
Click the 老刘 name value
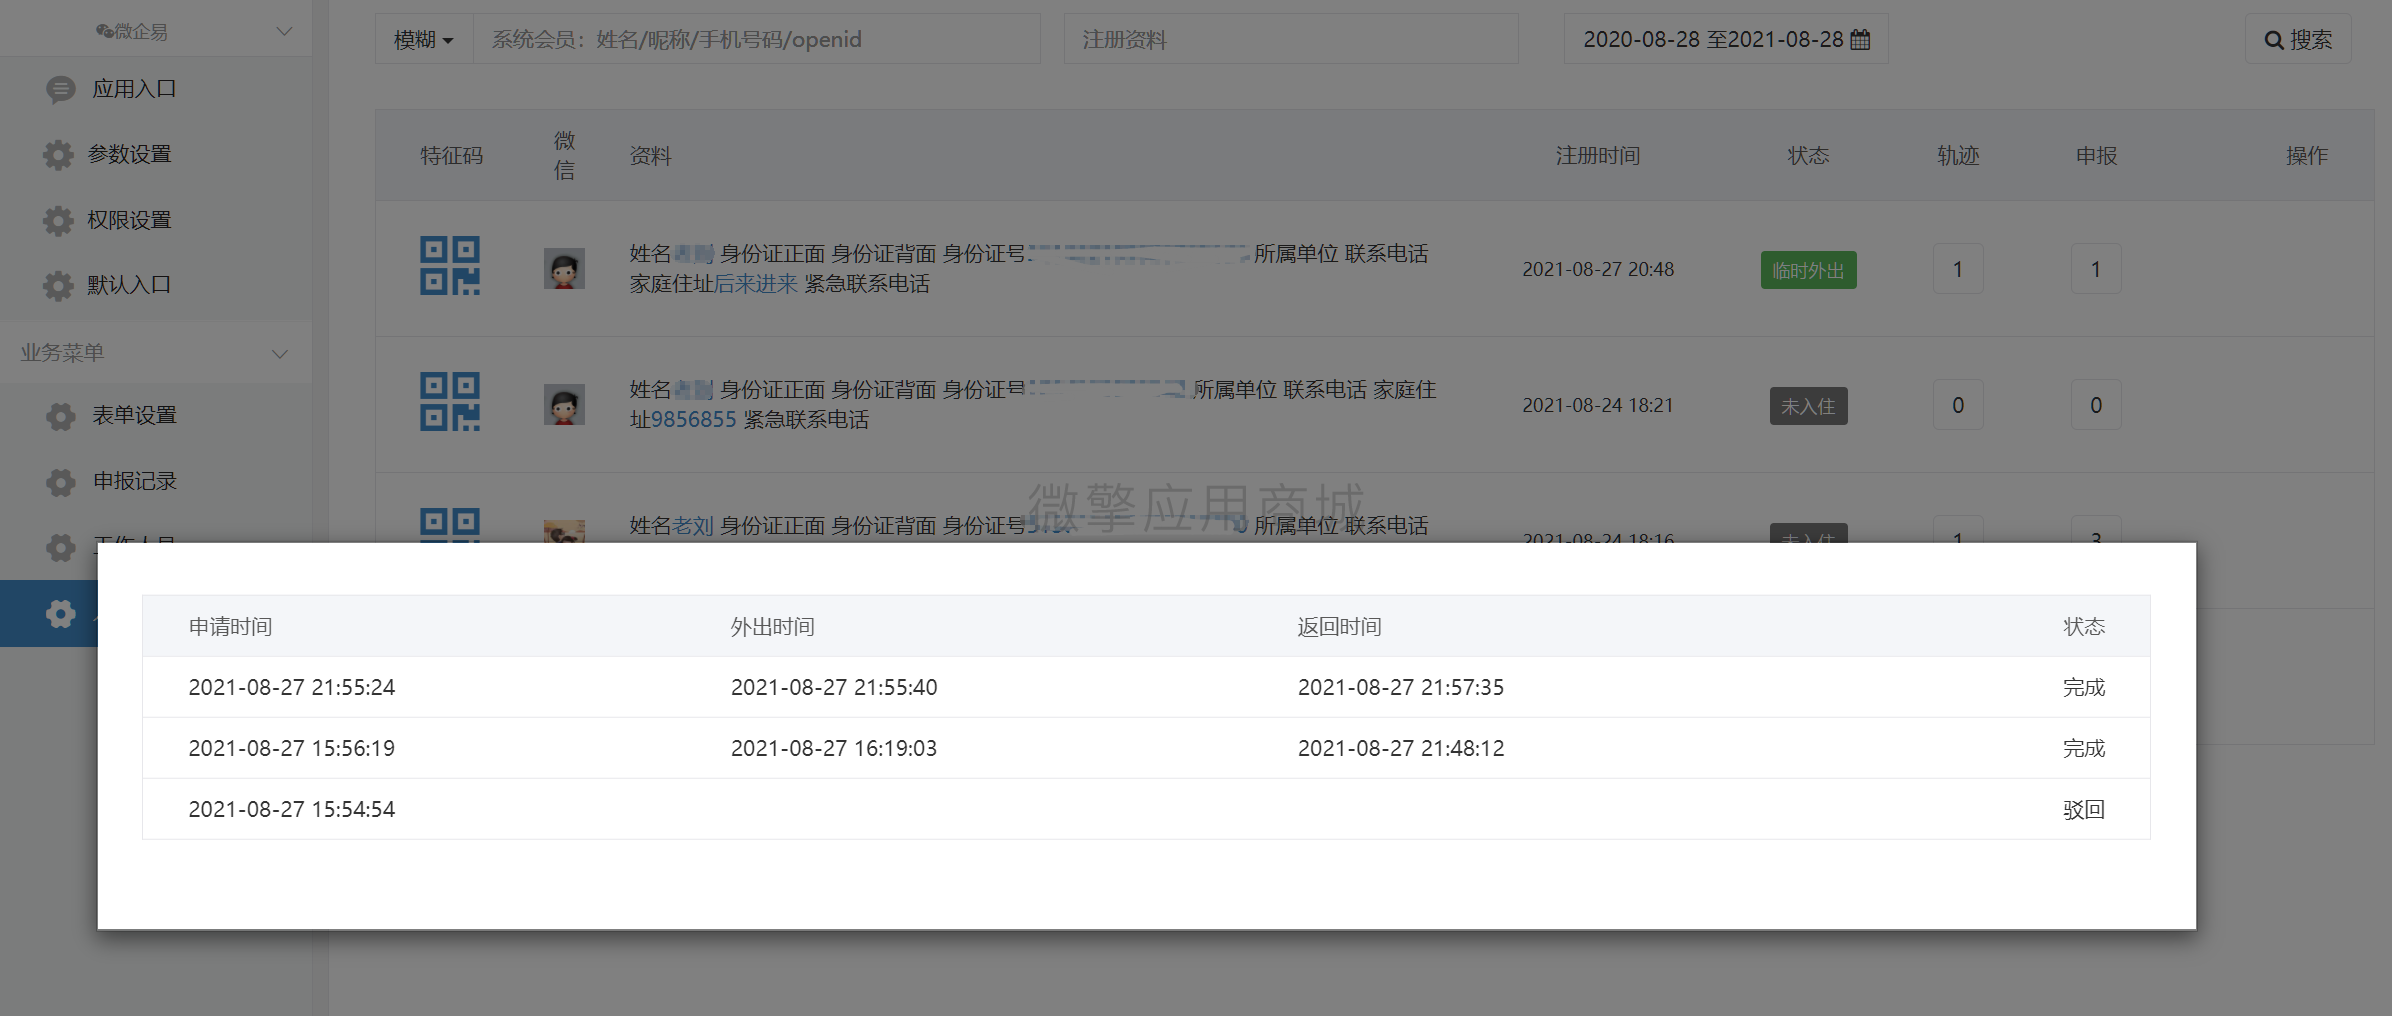(x=692, y=526)
